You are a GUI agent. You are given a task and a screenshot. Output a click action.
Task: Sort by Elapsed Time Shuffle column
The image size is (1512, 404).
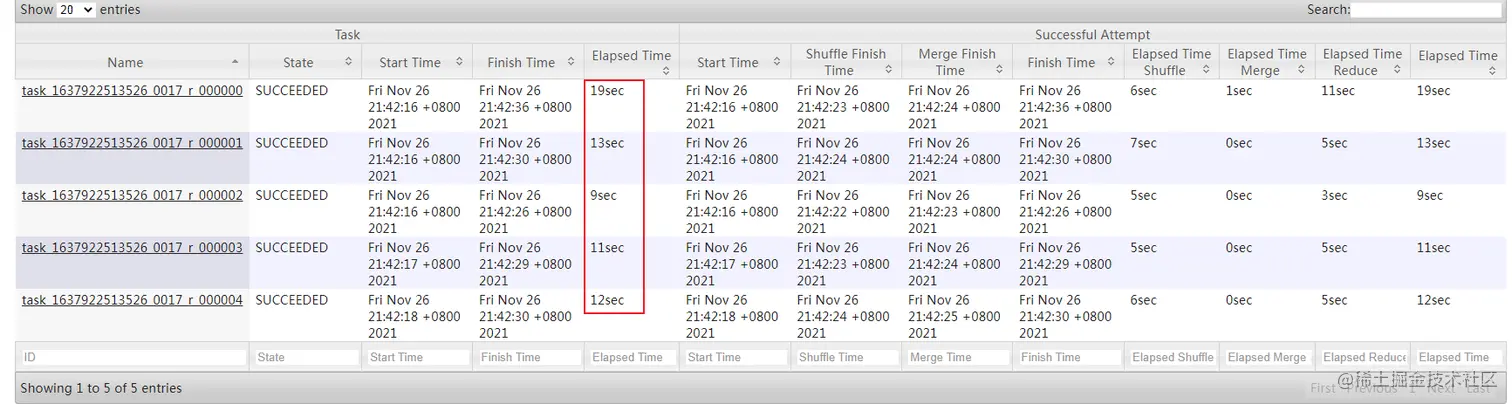[x=1171, y=62]
